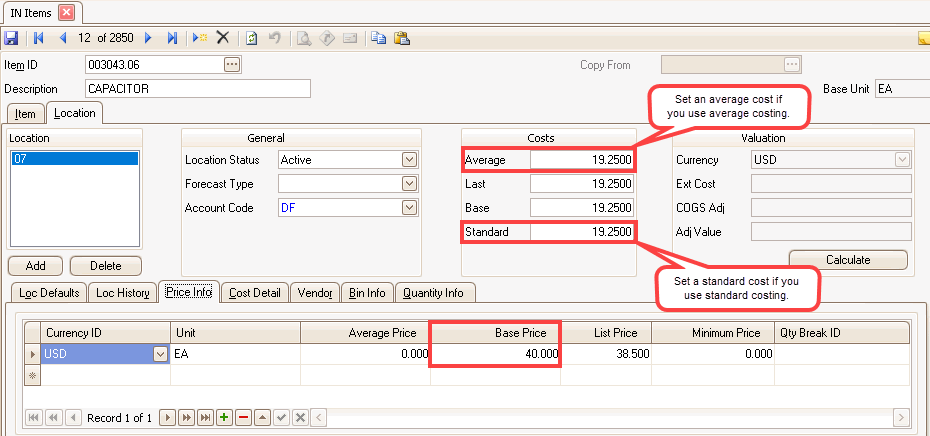Image resolution: width=930 pixels, height=436 pixels.
Task: Click the green refresh icon
Action: pyautogui.click(x=252, y=38)
